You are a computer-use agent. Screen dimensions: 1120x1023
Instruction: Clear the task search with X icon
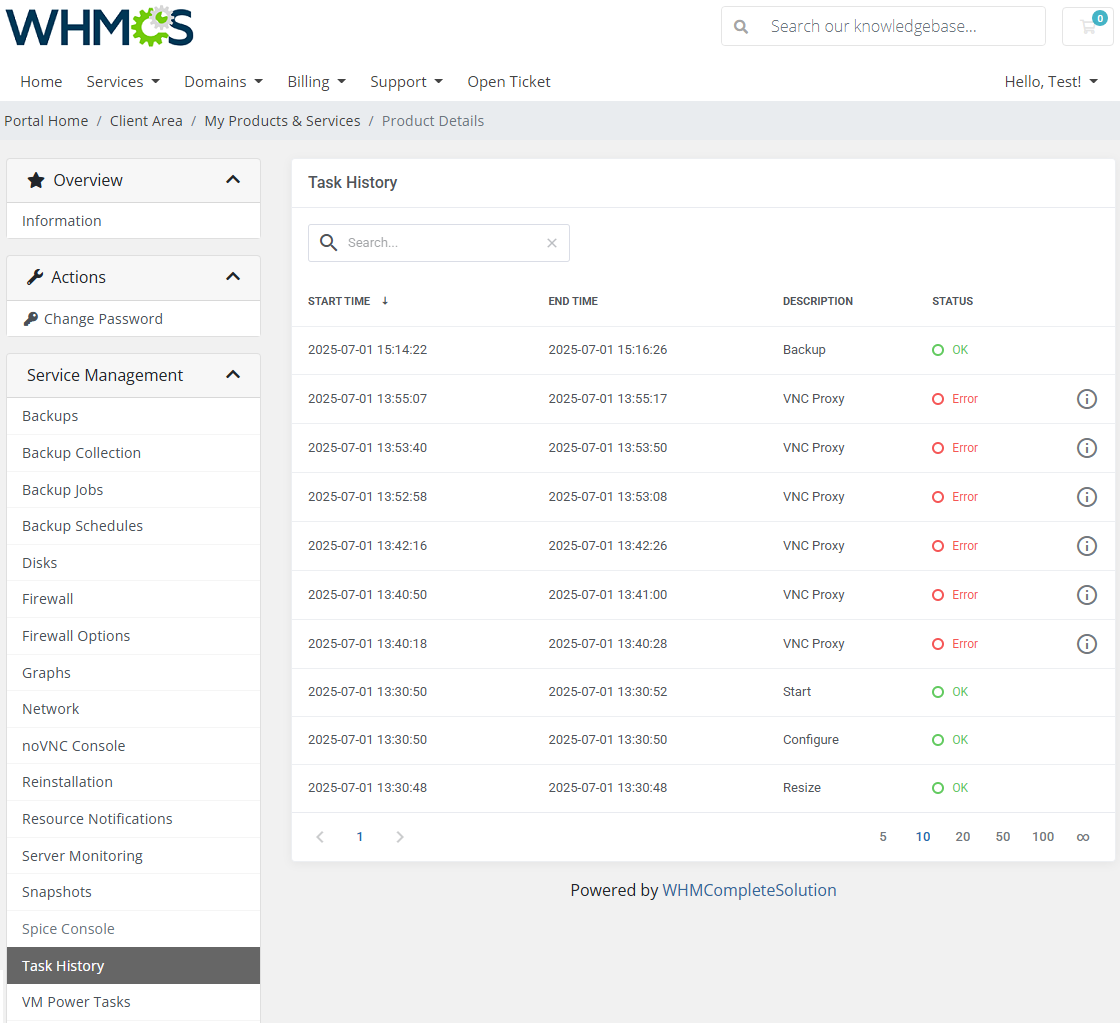(x=552, y=243)
